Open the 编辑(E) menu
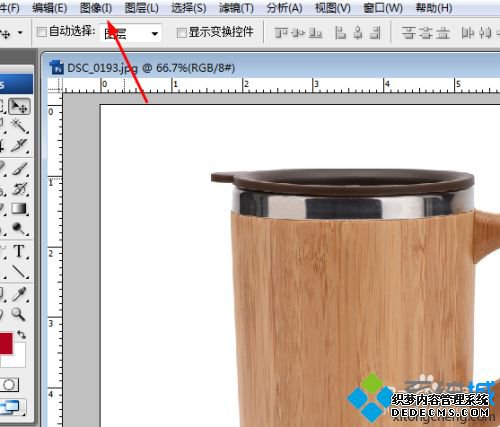The image size is (500, 427). coord(50,8)
